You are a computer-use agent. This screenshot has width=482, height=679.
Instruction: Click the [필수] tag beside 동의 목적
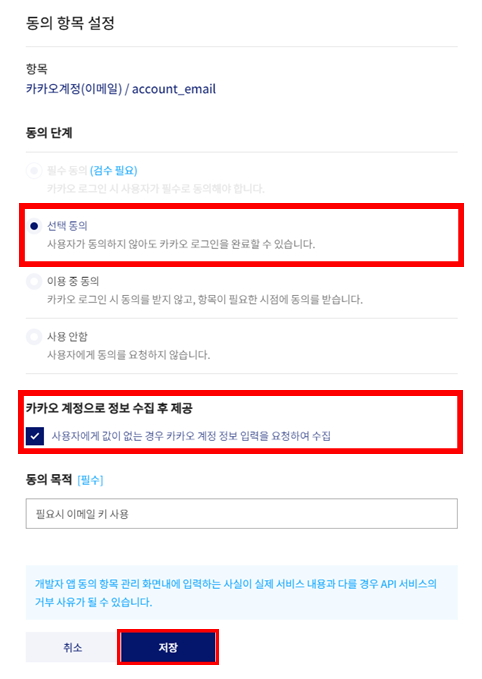click(x=90, y=480)
